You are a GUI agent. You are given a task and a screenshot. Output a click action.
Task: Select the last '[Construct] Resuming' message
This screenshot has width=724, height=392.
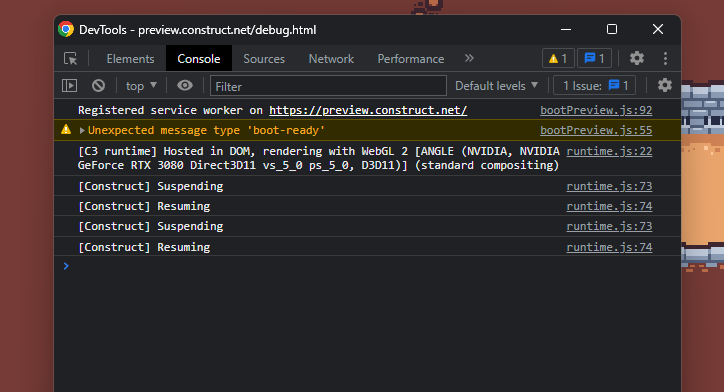pos(144,247)
